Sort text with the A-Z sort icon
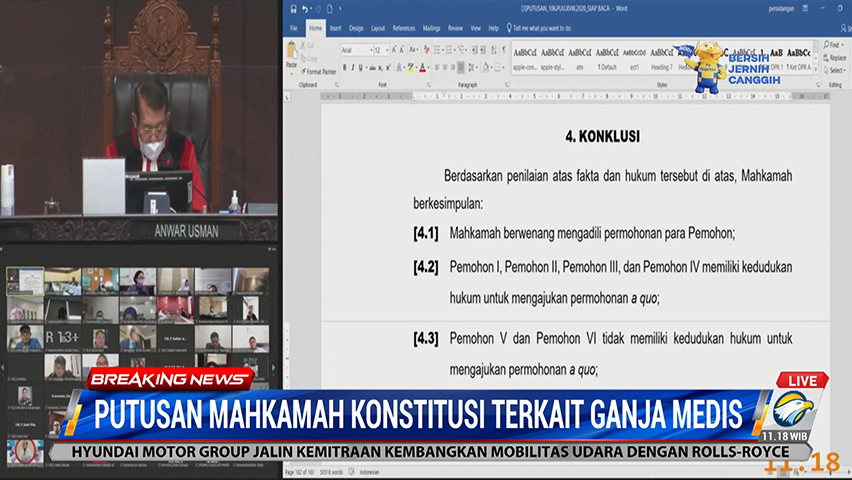Image resolution: width=852 pixels, height=480 pixels. 494,50
